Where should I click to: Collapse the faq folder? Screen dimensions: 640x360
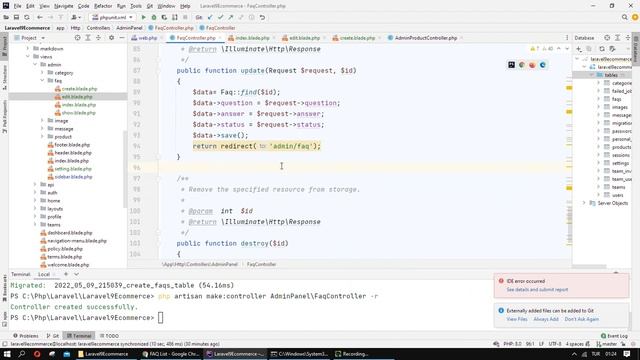(42, 81)
